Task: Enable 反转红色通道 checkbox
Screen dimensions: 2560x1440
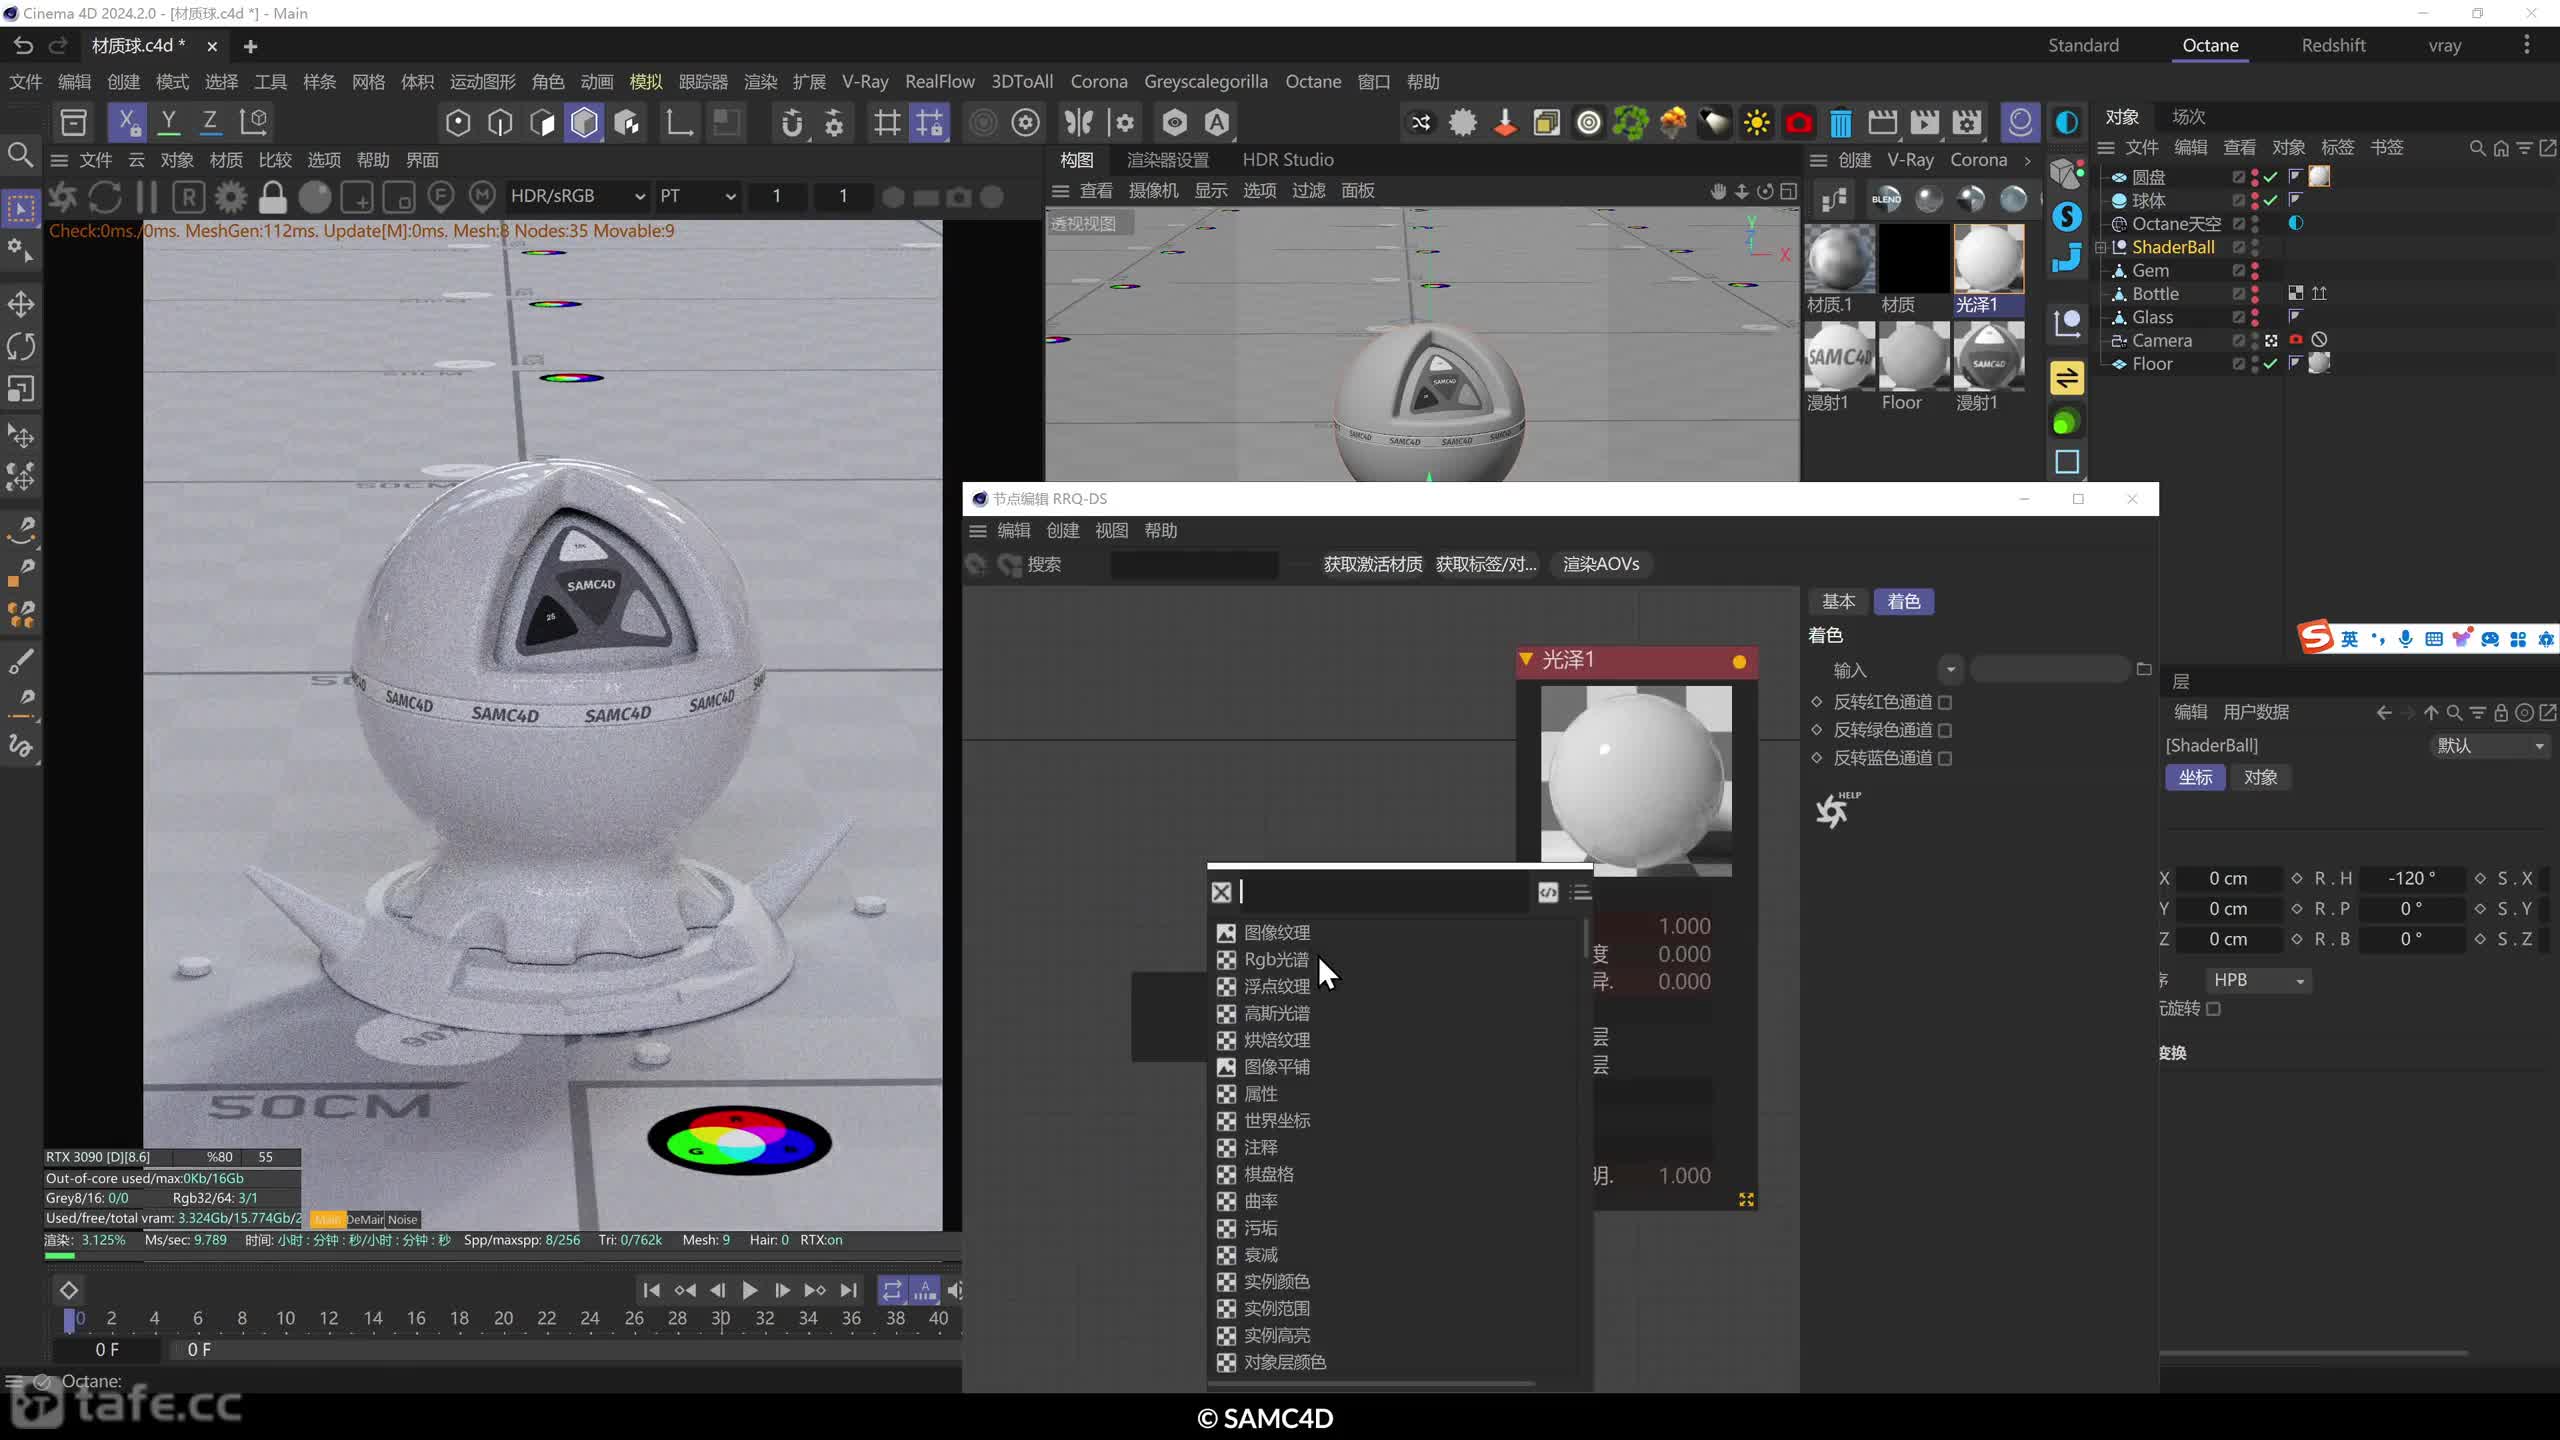Action: (1945, 702)
